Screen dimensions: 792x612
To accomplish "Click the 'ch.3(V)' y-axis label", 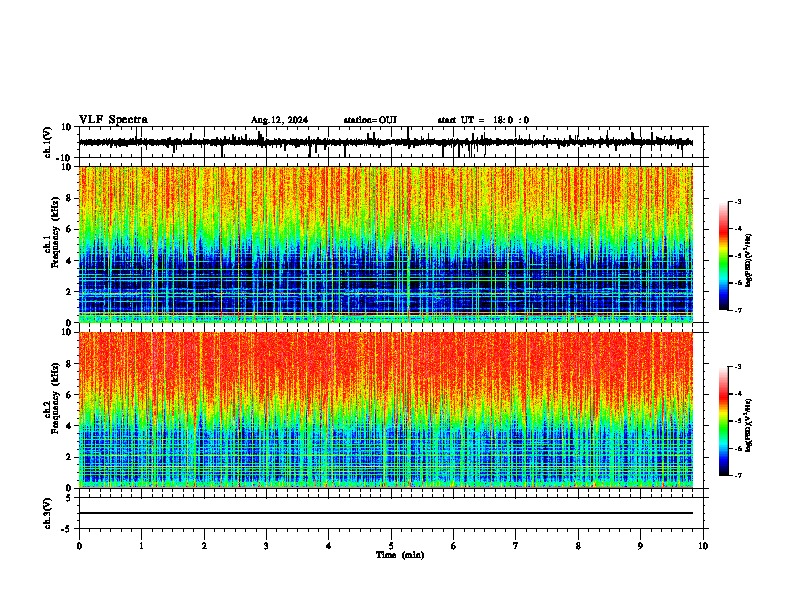I will 48,514.
